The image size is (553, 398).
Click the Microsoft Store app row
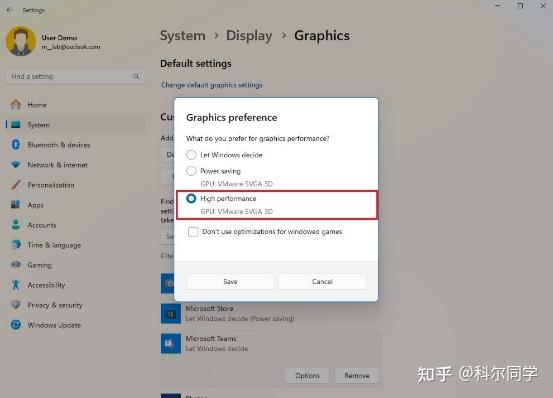tap(271, 313)
